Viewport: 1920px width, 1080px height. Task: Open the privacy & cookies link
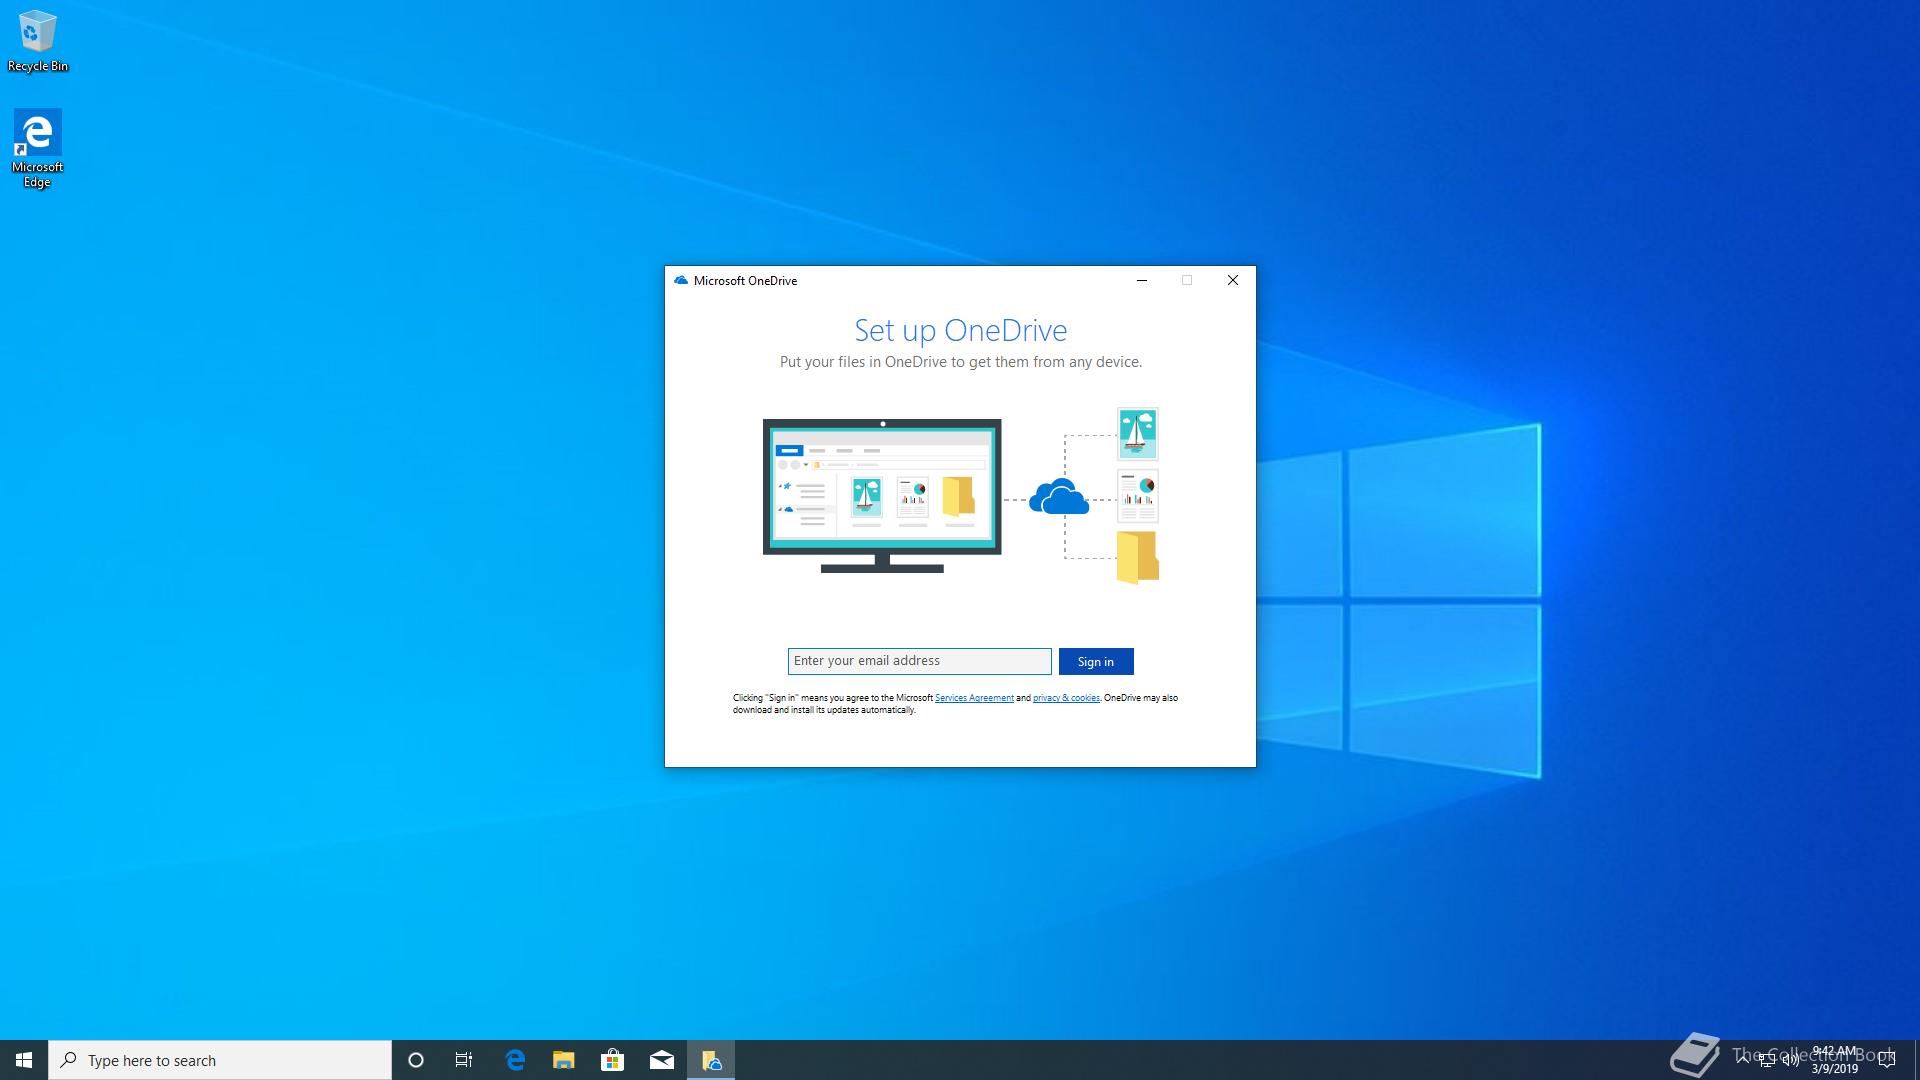pyautogui.click(x=1066, y=698)
